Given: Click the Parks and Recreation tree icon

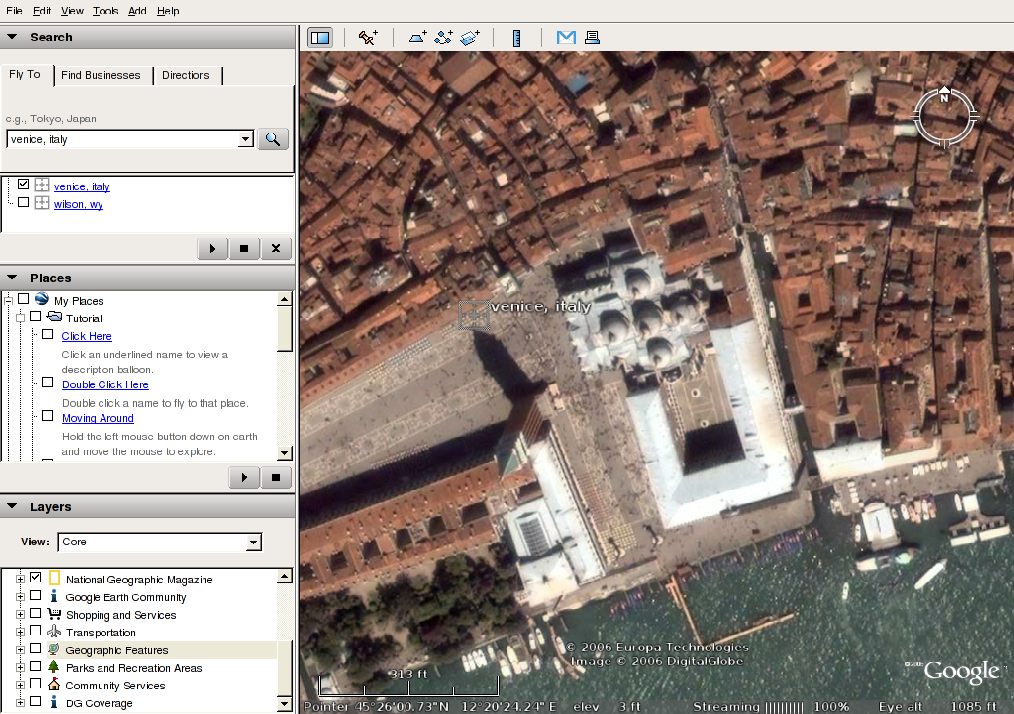Looking at the screenshot, I should point(54,667).
